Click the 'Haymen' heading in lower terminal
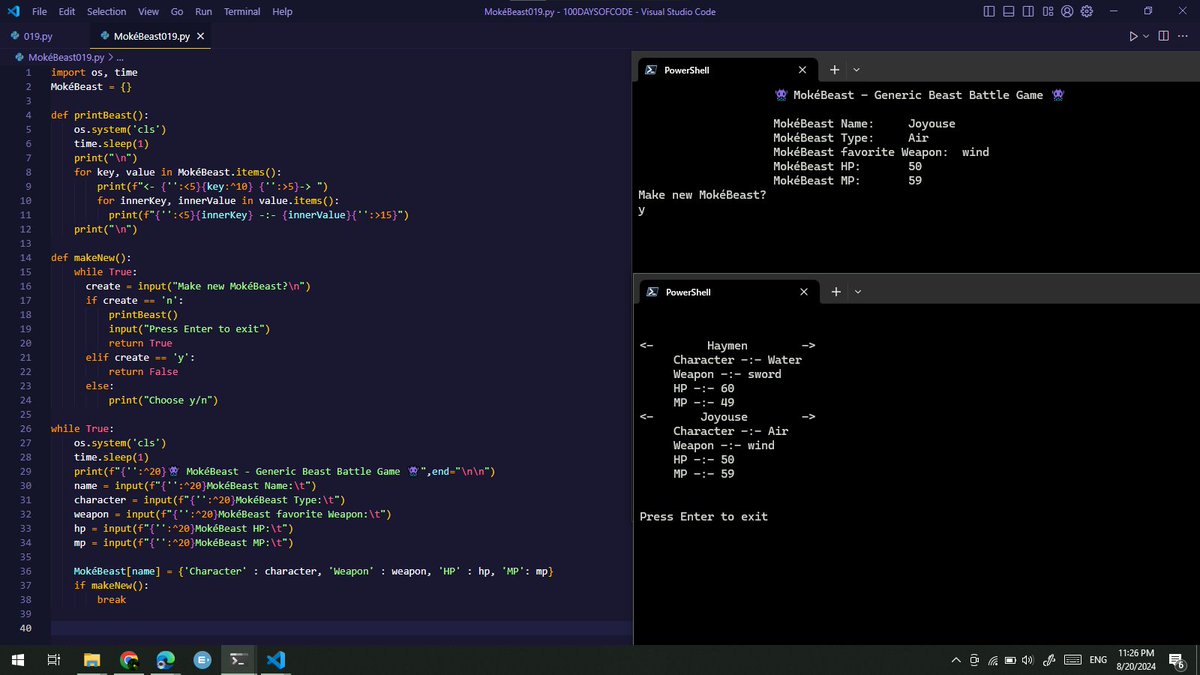This screenshot has width=1200, height=675. [x=728, y=346]
